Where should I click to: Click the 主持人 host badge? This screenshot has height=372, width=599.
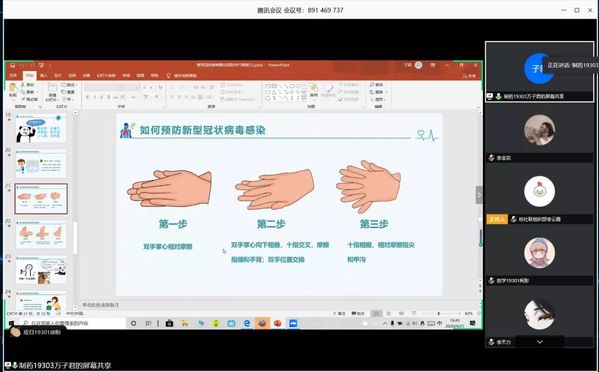click(497, 219)
